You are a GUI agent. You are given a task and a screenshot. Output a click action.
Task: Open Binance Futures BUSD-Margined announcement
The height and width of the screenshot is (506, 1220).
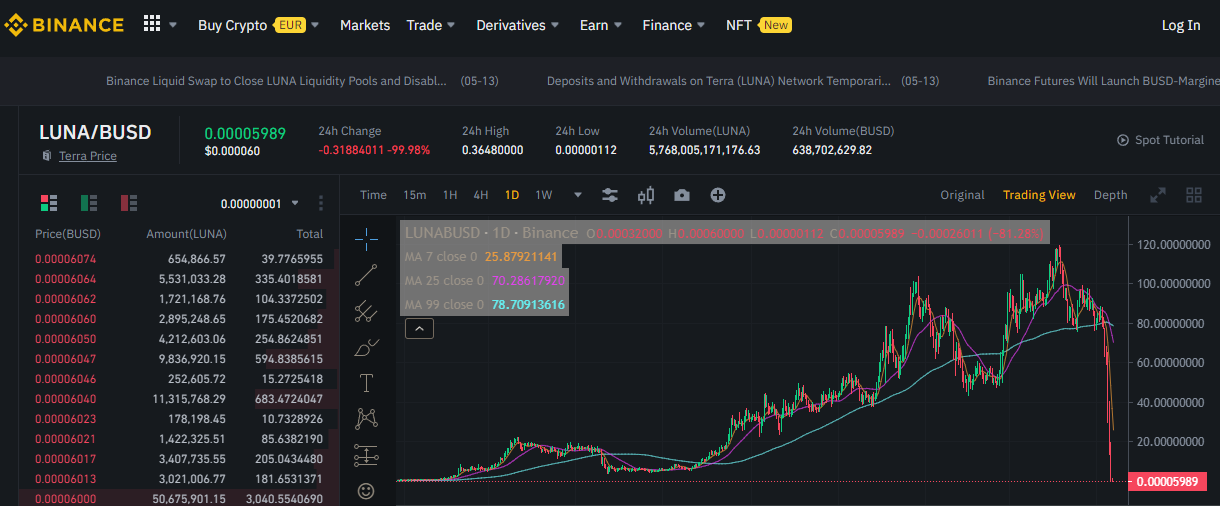(x=1103, y=81)
